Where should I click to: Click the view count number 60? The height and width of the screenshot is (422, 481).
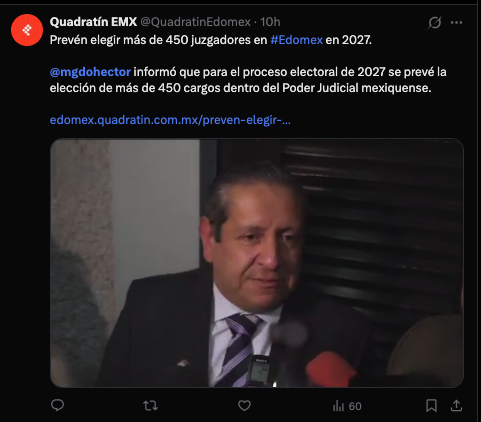[355, 406]
